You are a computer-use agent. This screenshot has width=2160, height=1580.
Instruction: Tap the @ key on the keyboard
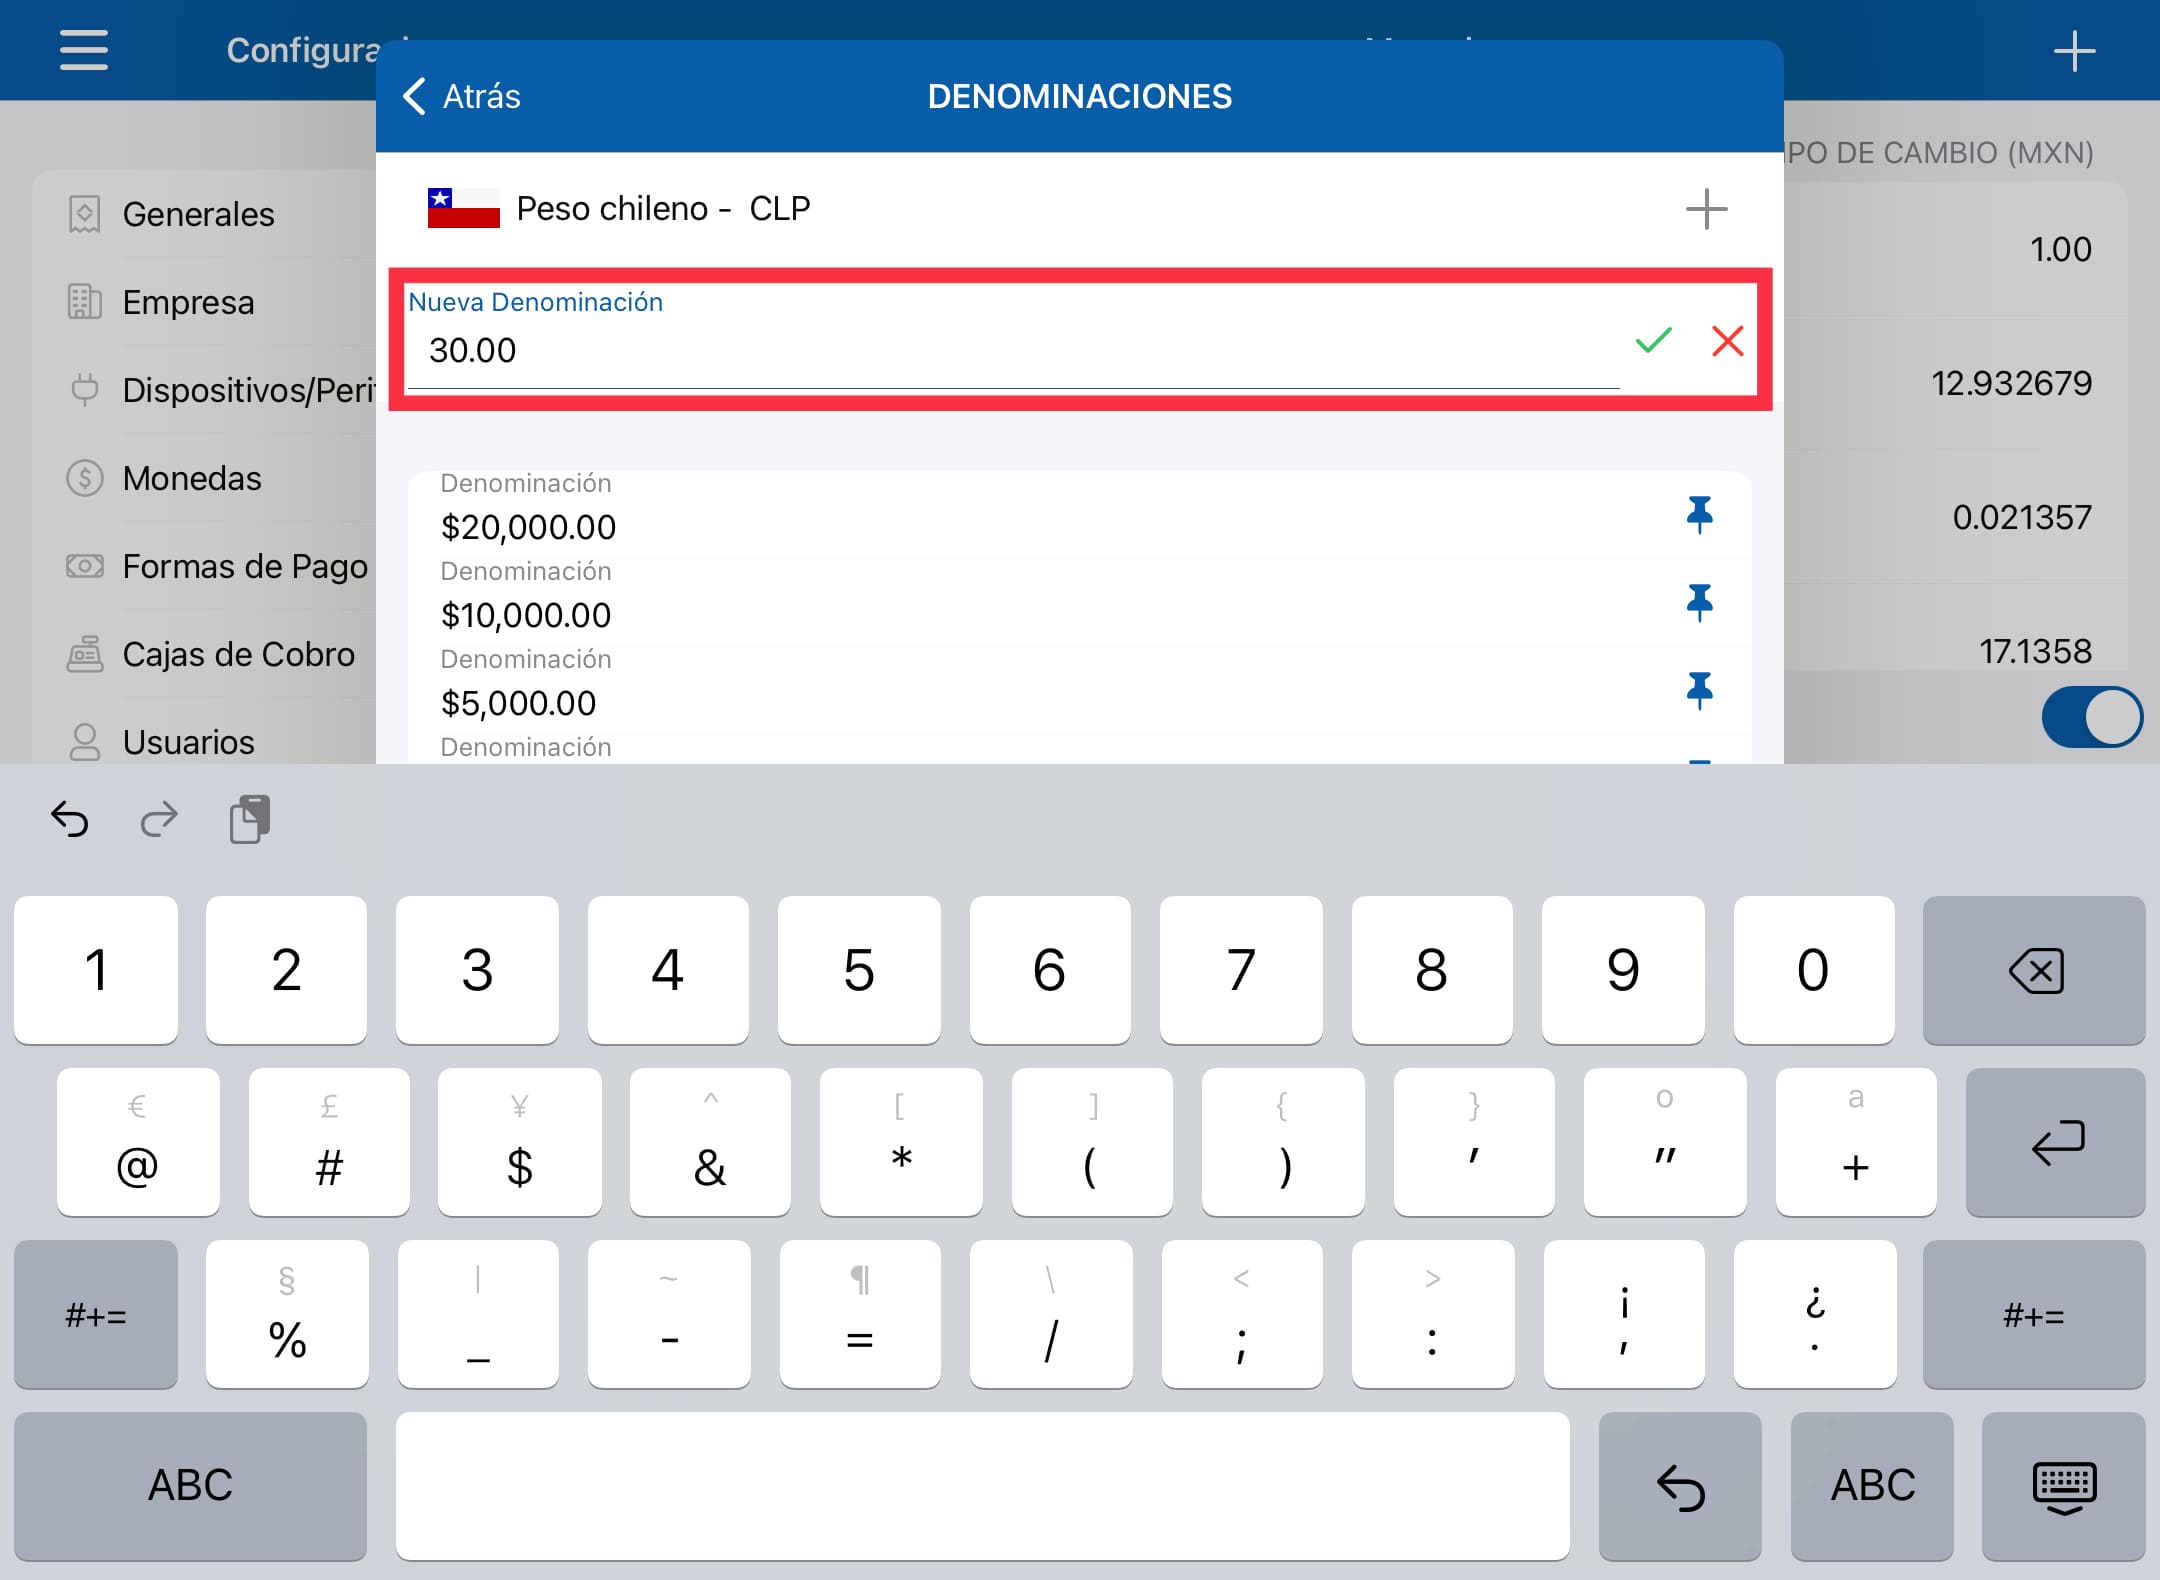pos(138,1142)
